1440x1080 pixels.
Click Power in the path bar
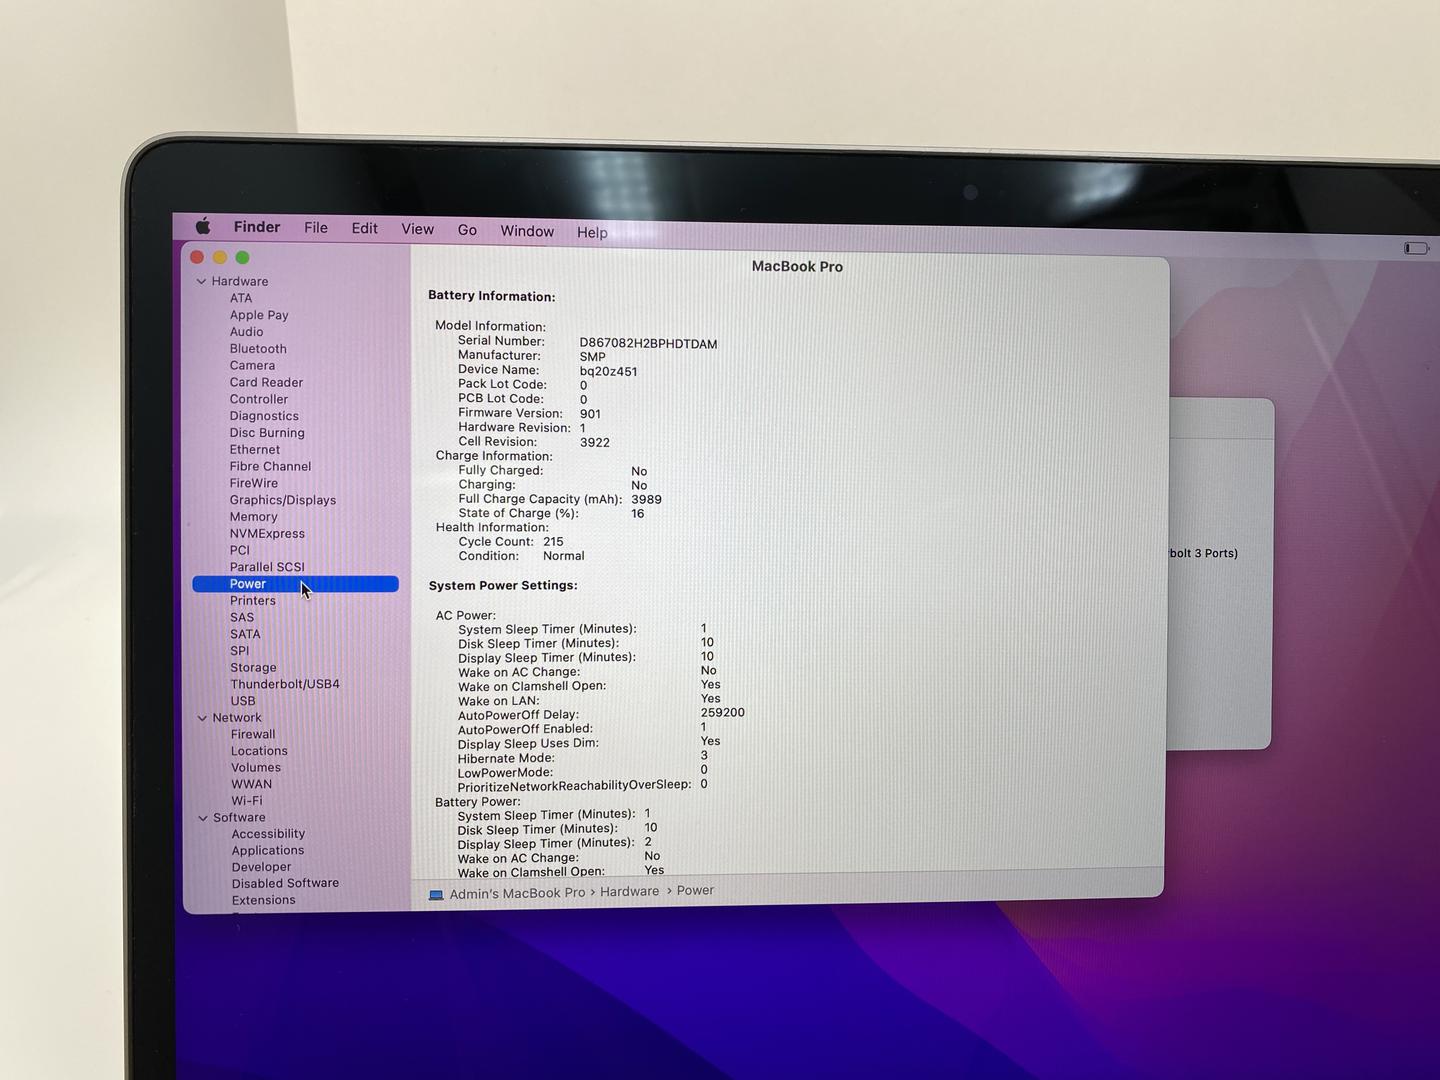click(x=695, y=890)
